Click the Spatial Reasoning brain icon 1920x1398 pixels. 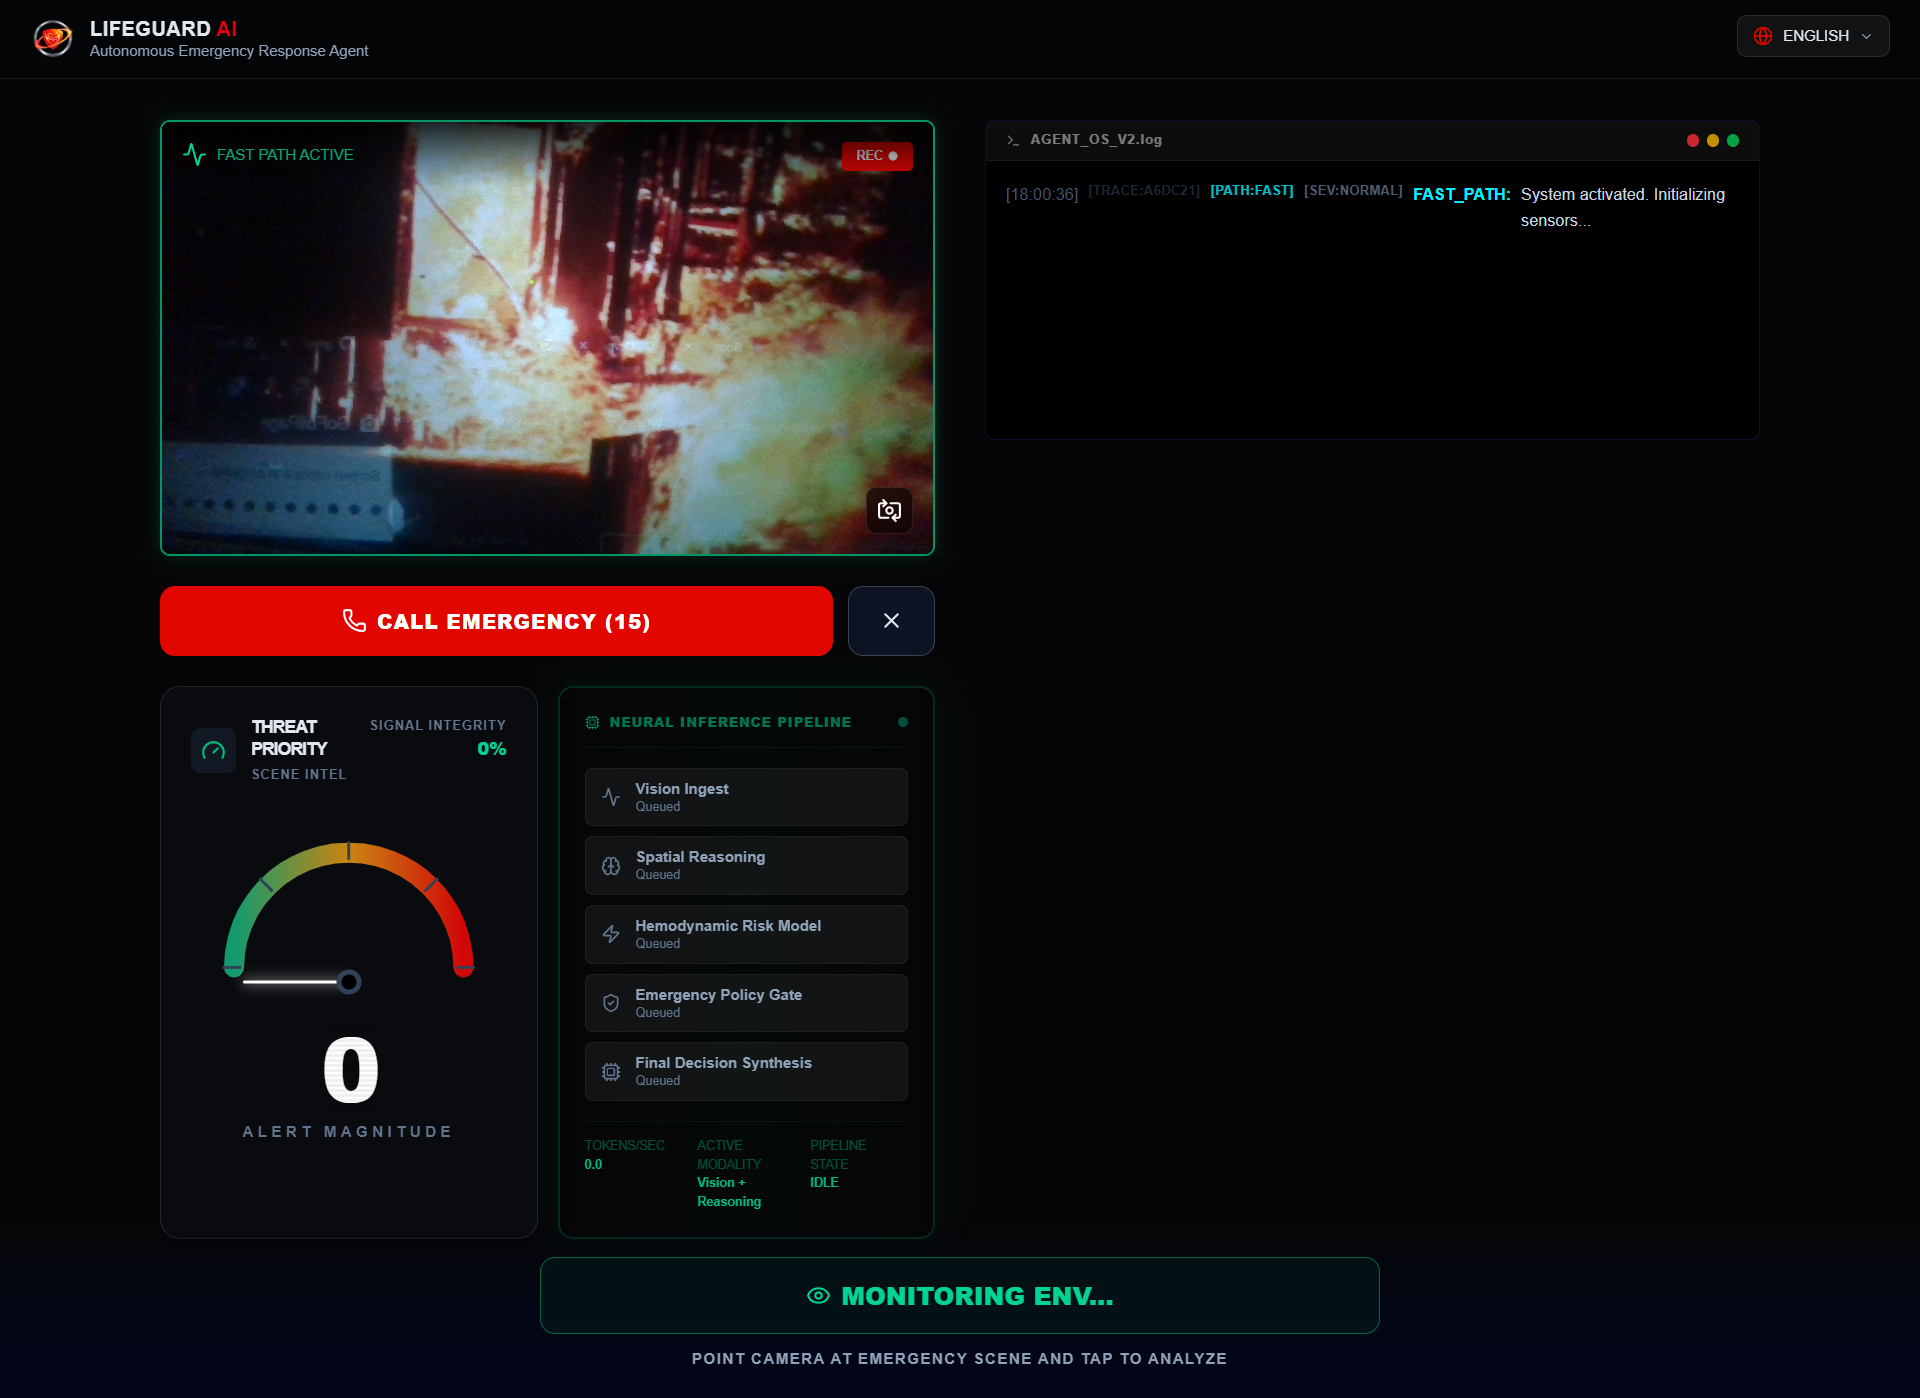[x=611, y=866]
